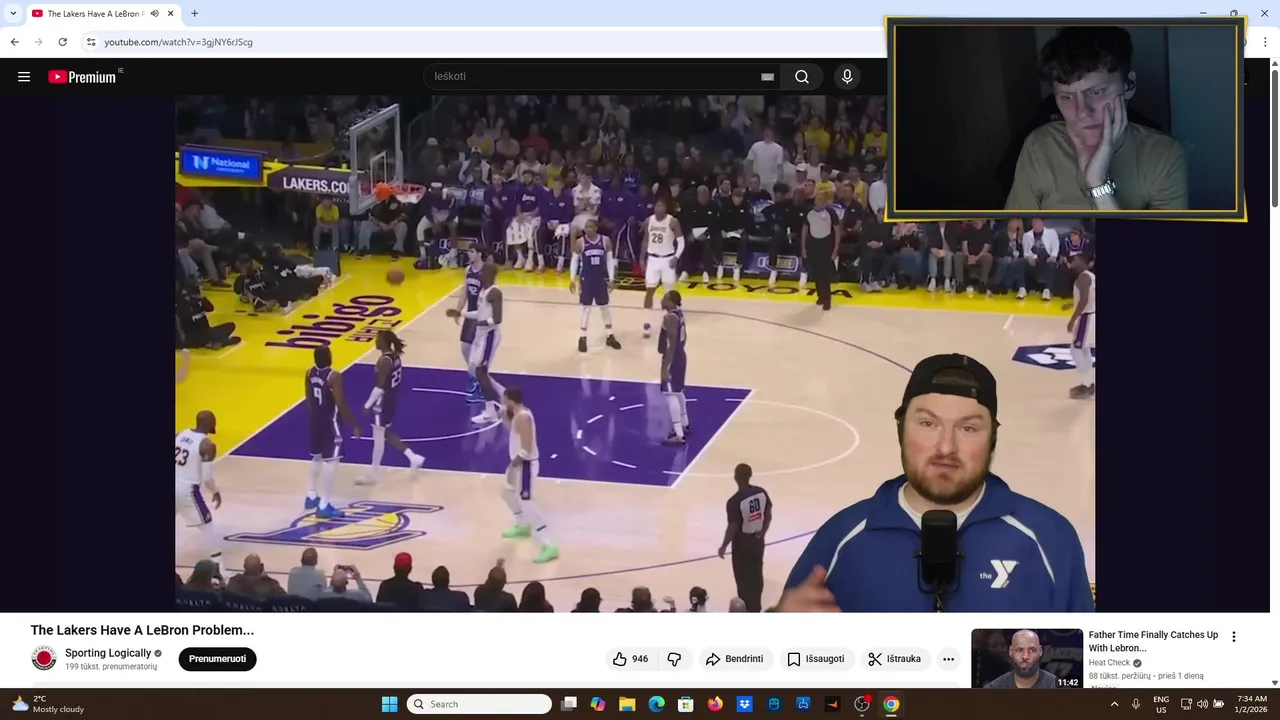
Task: Open the YouTube hamburger guide menu
Action: pyautogui.click(x=24, y=77)
